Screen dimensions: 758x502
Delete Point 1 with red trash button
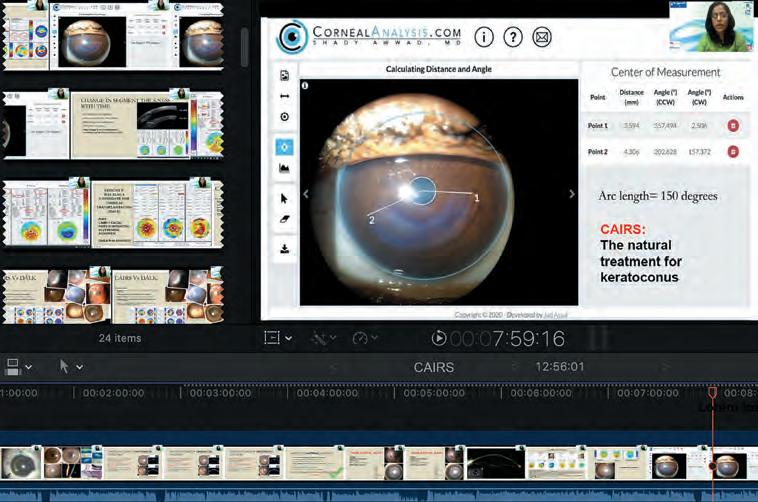733,126
